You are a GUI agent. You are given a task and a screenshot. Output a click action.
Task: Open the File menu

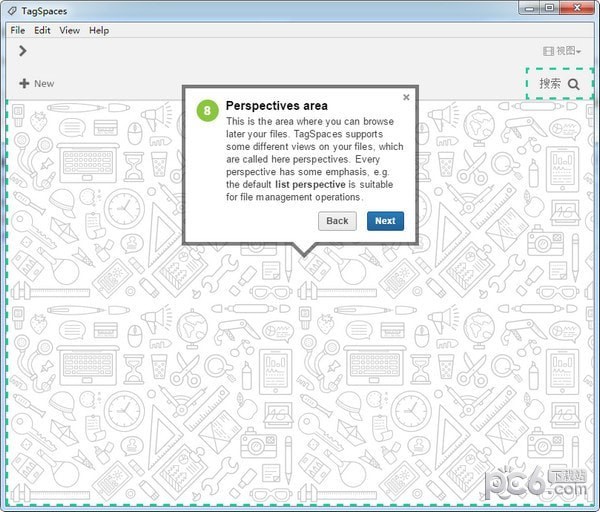18,30
